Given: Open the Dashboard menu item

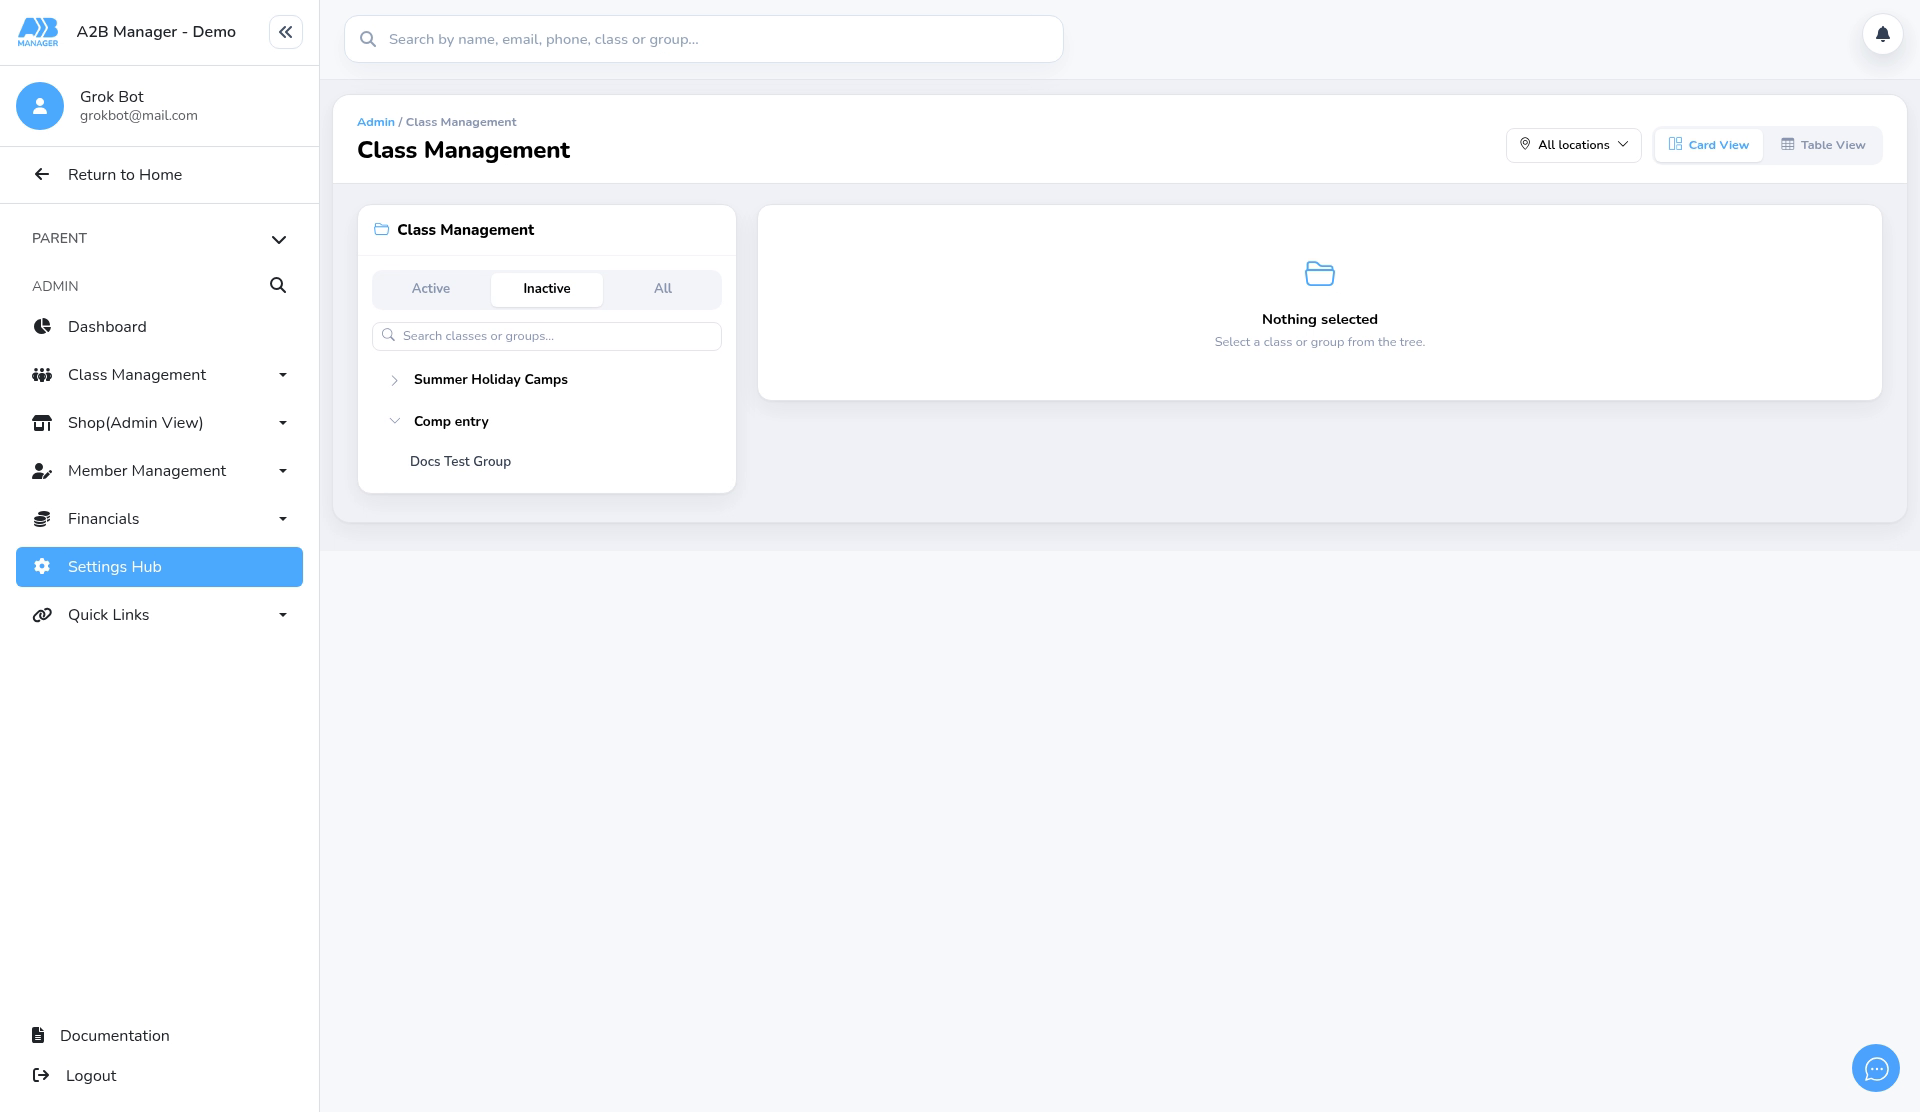Looking at the screenshot, I should tap(159, 327).
